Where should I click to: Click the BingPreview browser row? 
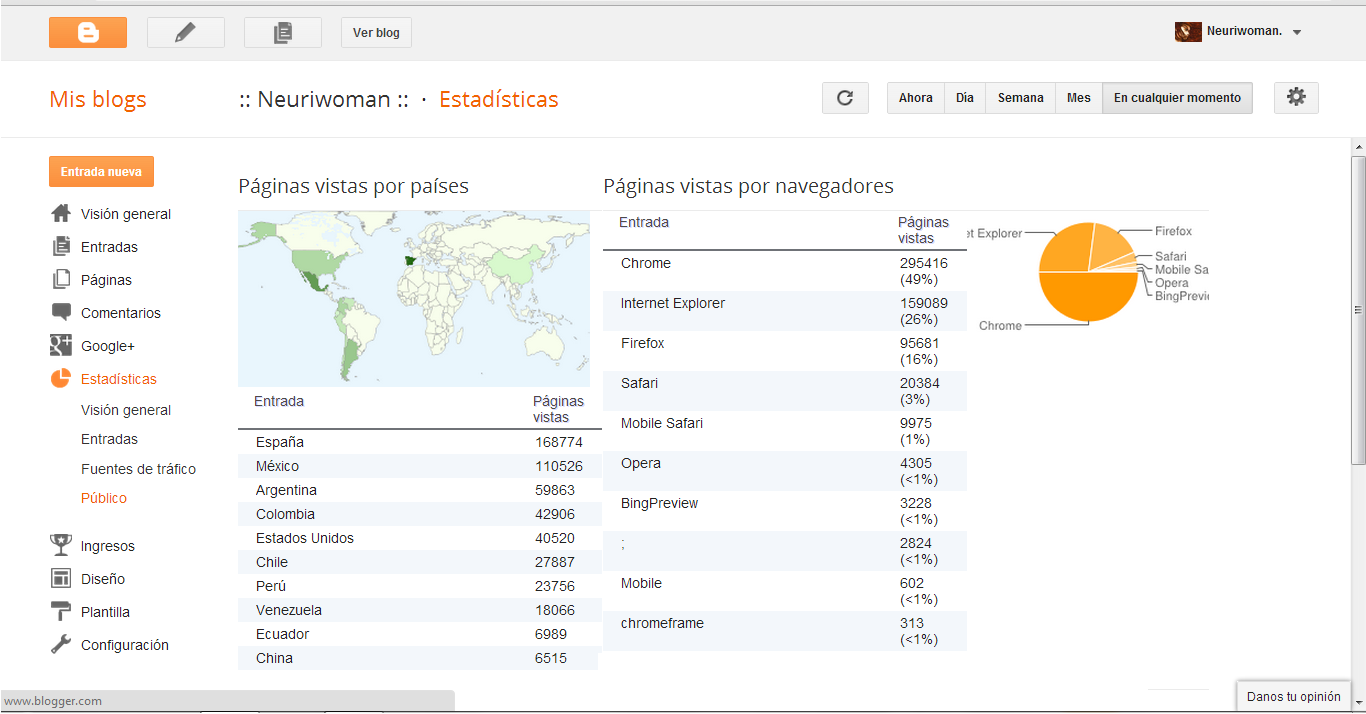point(785,511)
